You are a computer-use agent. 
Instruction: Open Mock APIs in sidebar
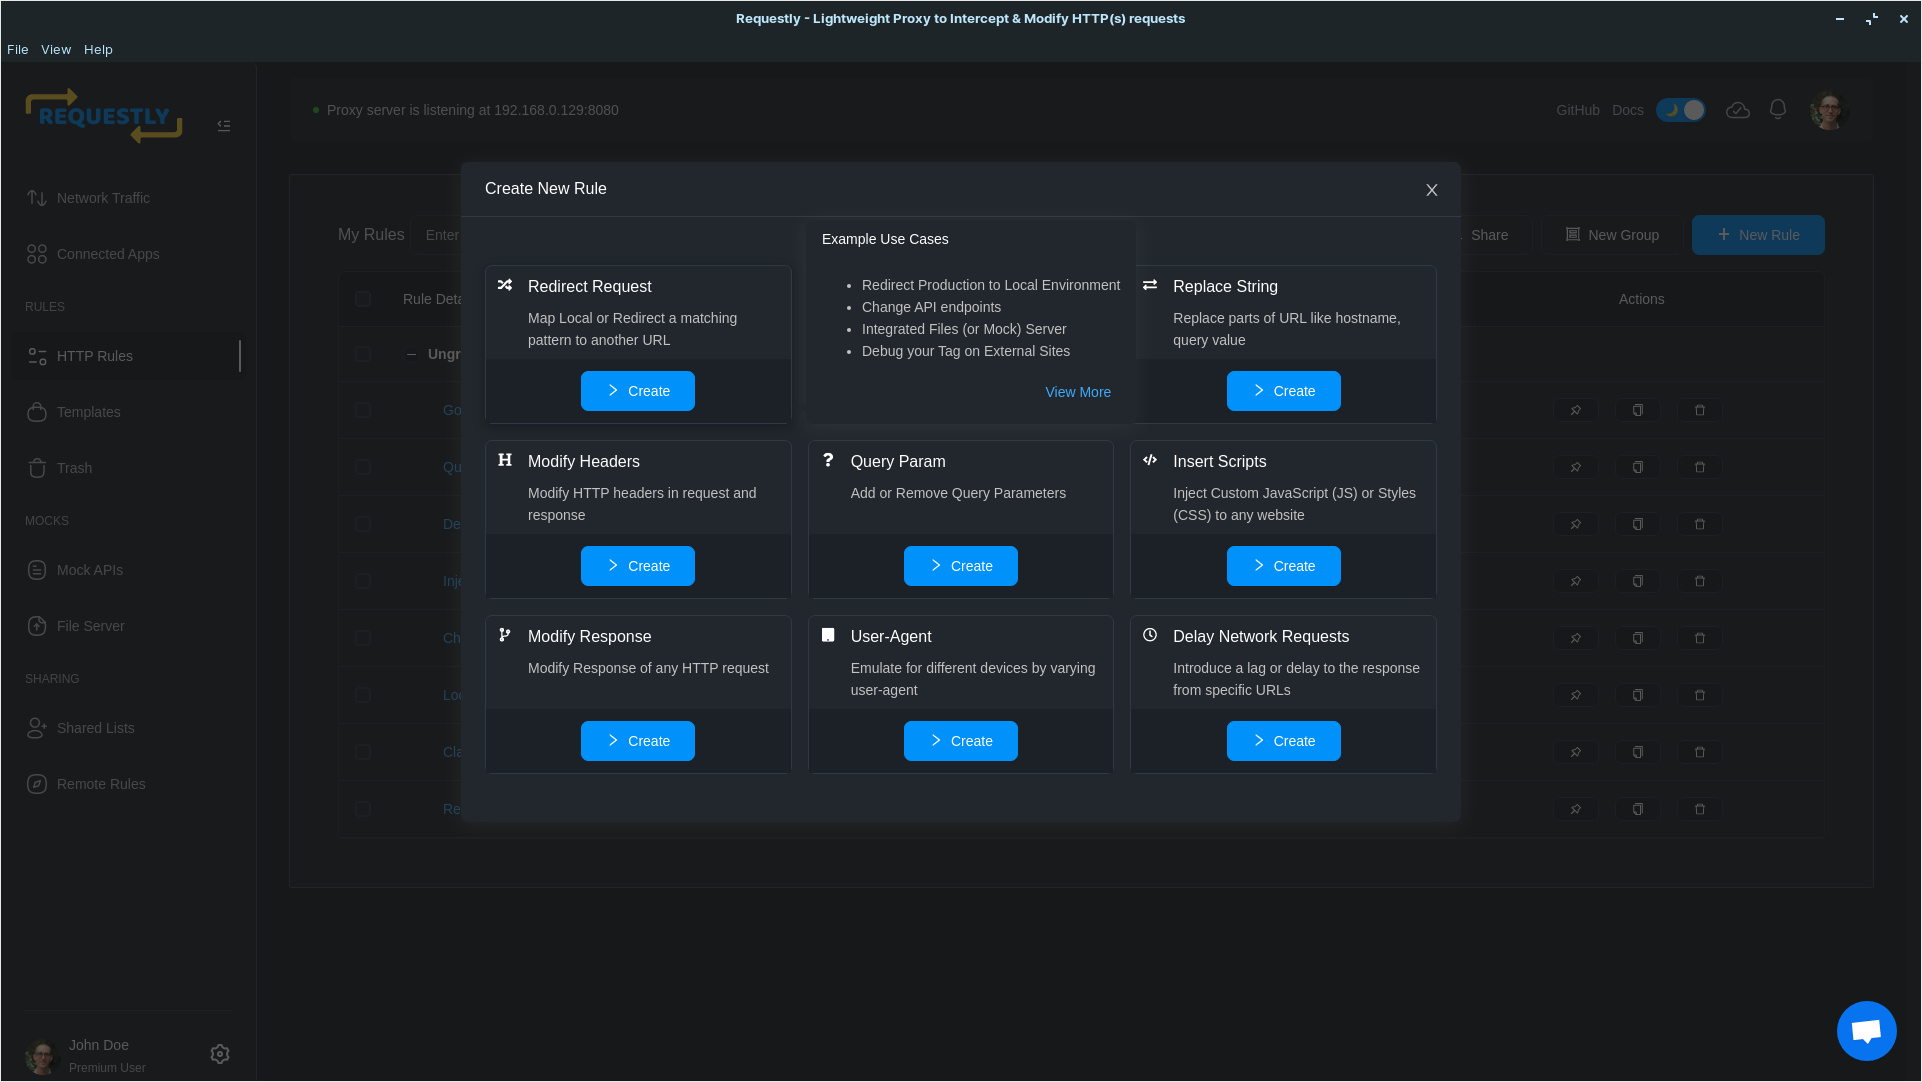(128, 570)
